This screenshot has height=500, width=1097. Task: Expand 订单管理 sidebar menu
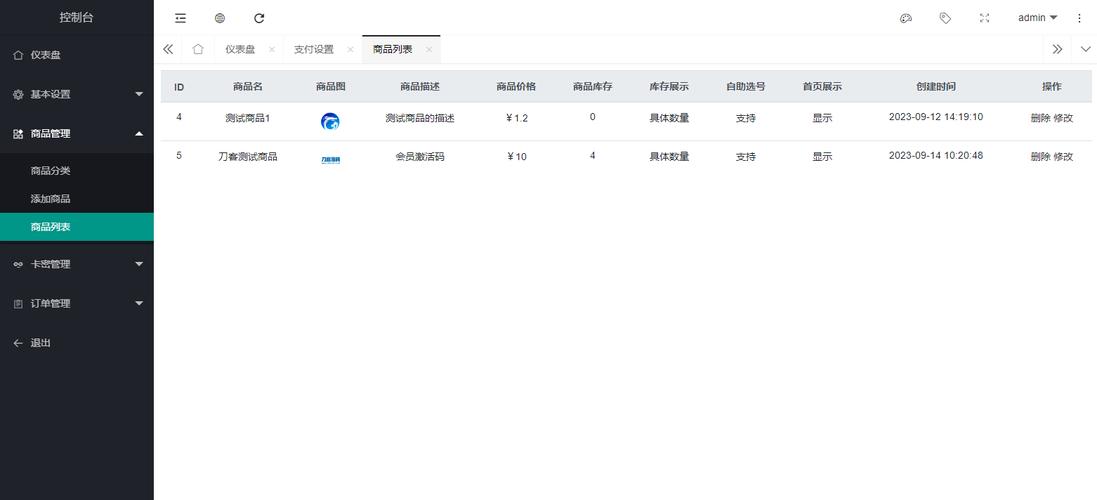(77, 303)
